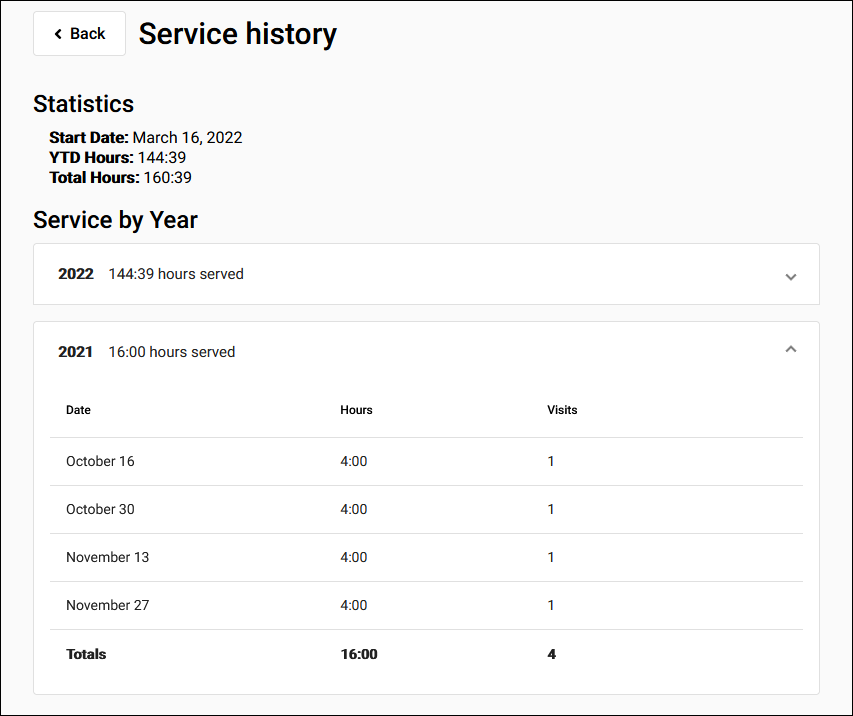Viewport: 853px width, 716px height.
Task: Select the November 27 service entry
Action: (x=107, y=605)
